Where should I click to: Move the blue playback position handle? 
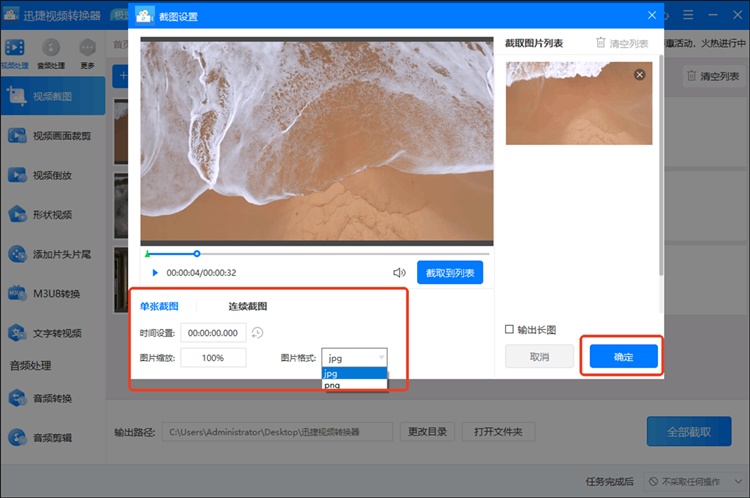pyautogui.click(x=197, y=254)
